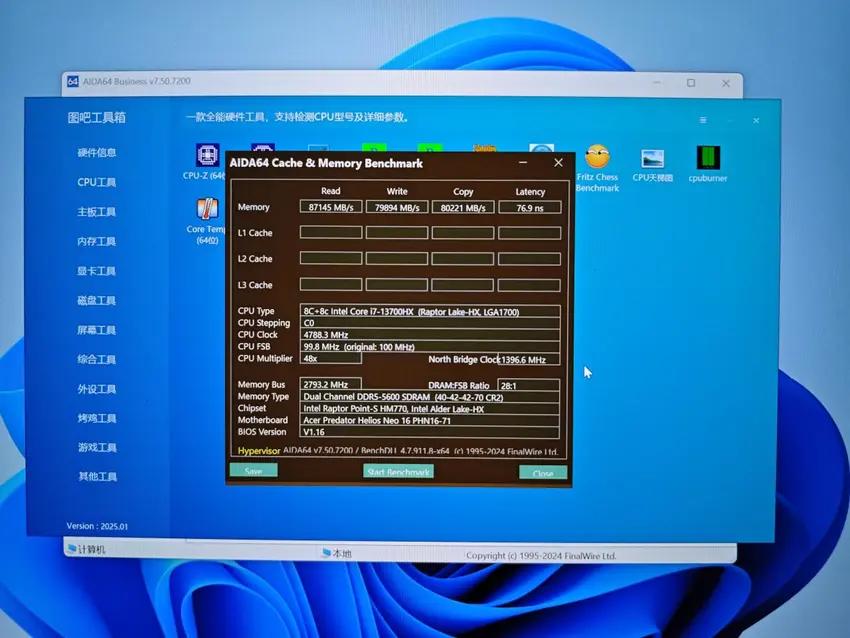Click the Copyright FinalWire Ltd. status text
The height and width of the screenshot is (638, 850).
click(x=541, y=556)
